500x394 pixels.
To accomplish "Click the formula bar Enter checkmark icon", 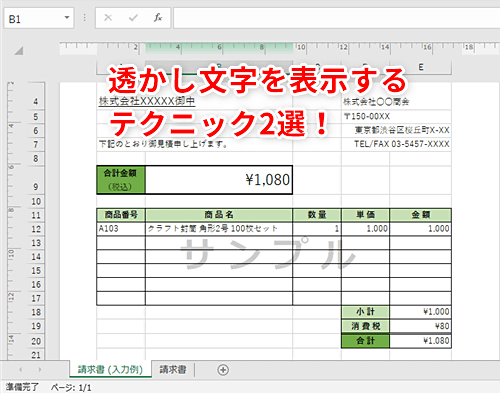I will point(133,18).
